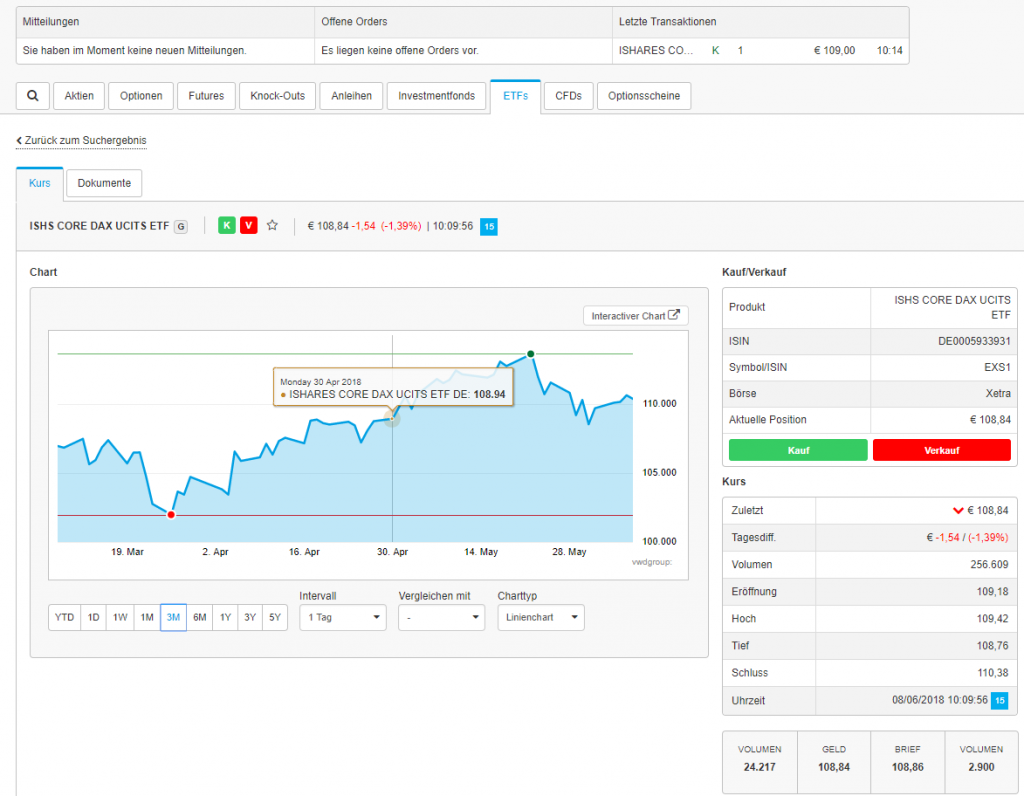Switch chart range to YTD
The width and height of the screenshot is (1024, 796).
tap(64, 618)
